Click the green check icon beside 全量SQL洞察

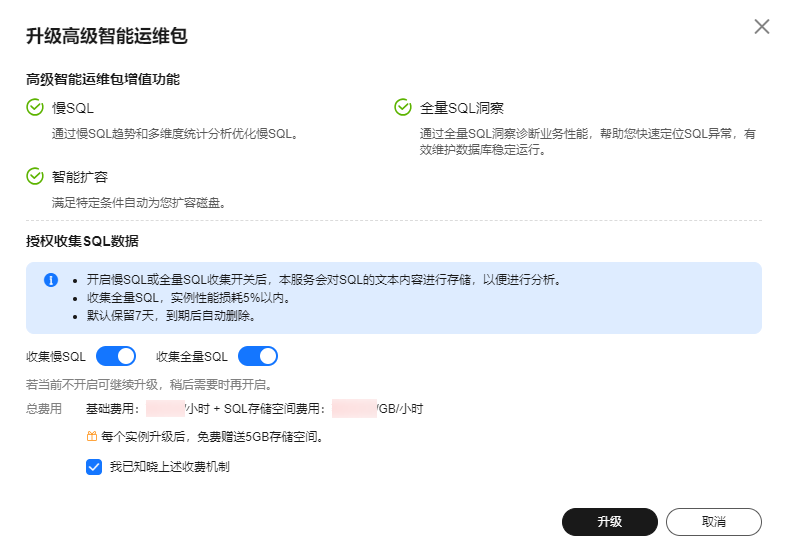(x=403, y=107)
